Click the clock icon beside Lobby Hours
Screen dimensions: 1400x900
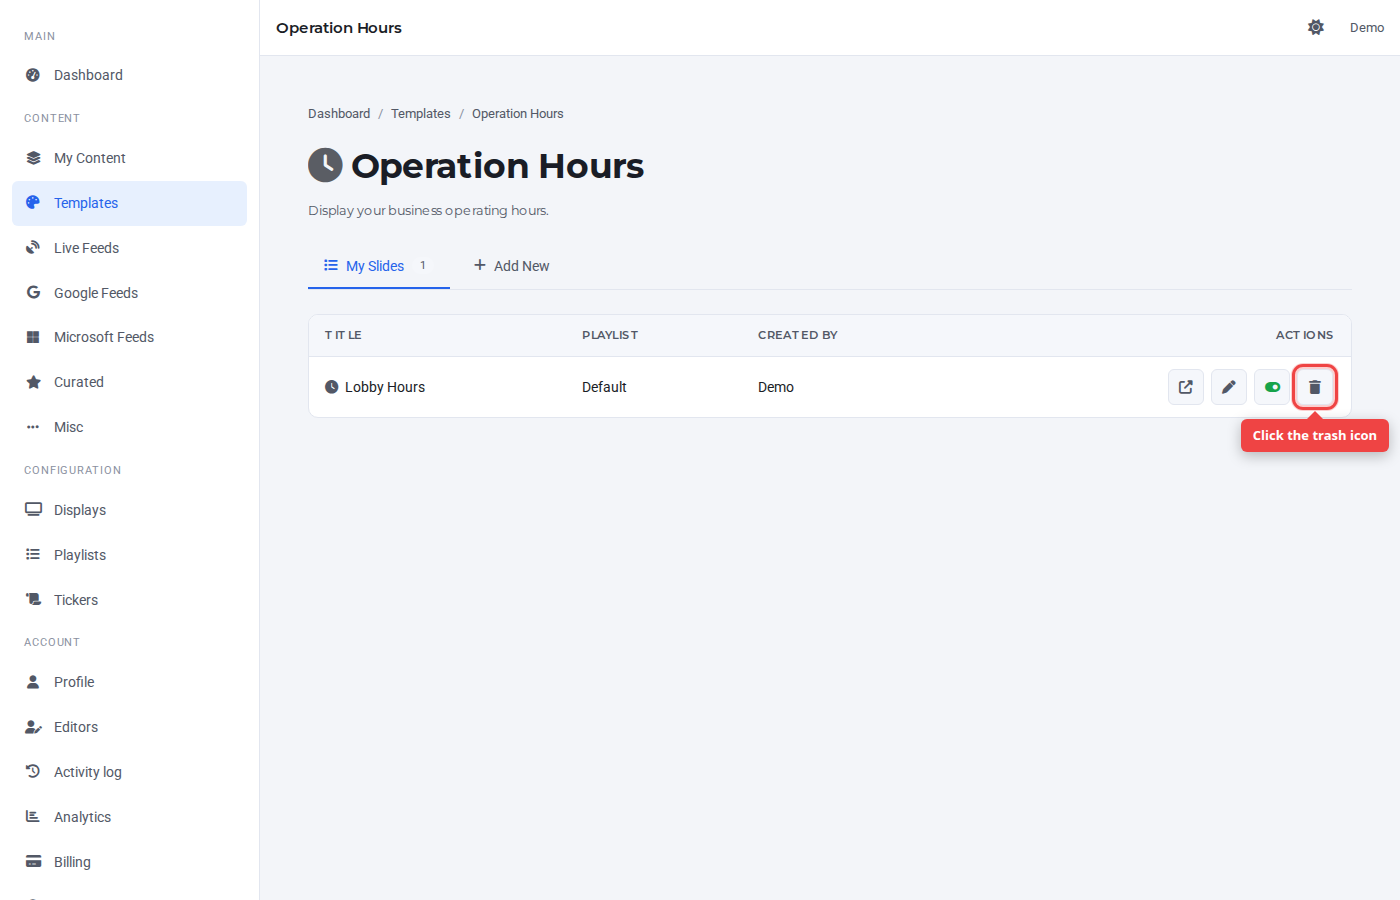tap(332, 387)
